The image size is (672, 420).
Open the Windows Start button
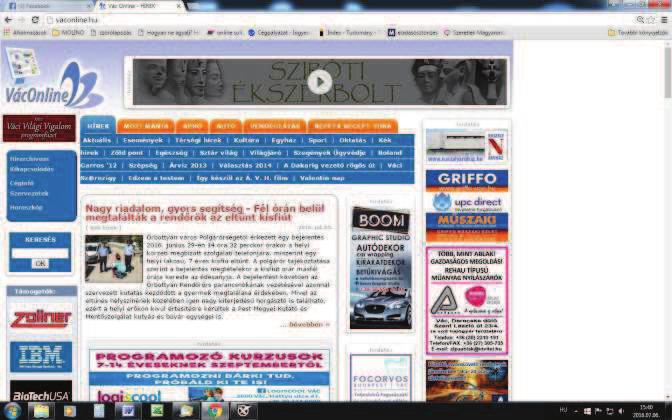(12, 411)
